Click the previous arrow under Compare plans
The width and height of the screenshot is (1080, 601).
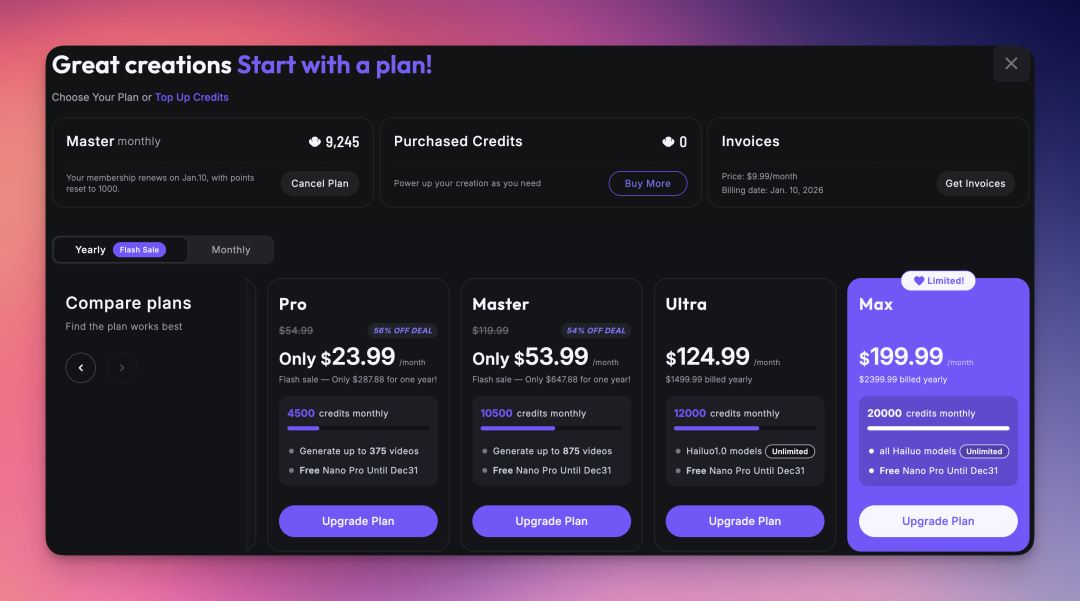81,367
